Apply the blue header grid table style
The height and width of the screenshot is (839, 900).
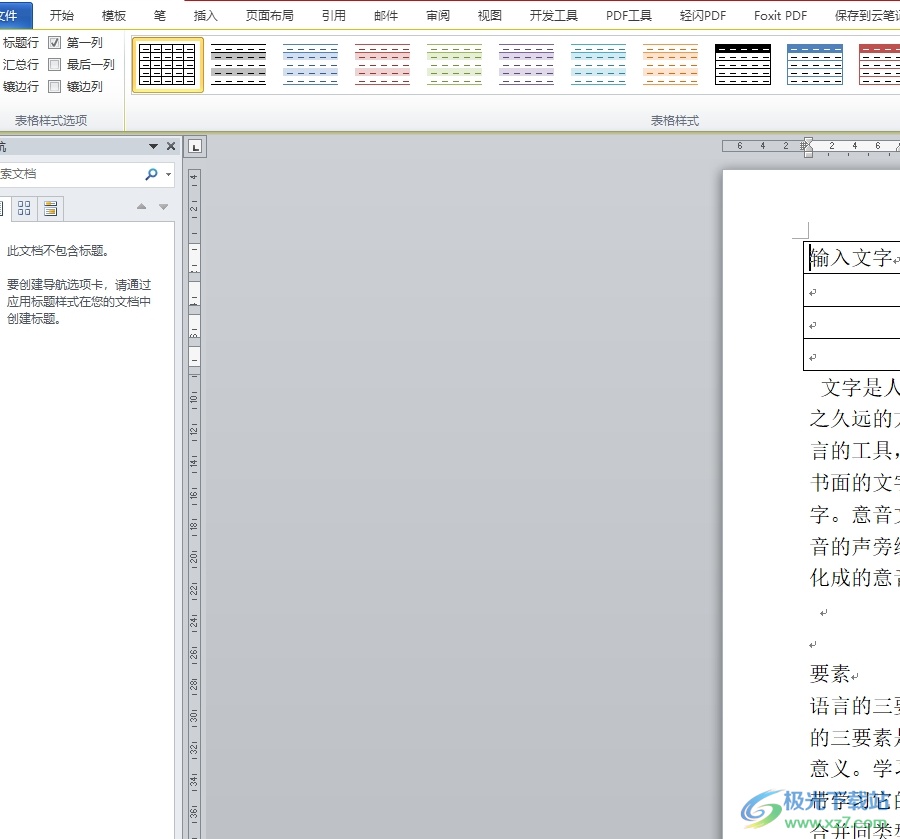tap(814, 65)
